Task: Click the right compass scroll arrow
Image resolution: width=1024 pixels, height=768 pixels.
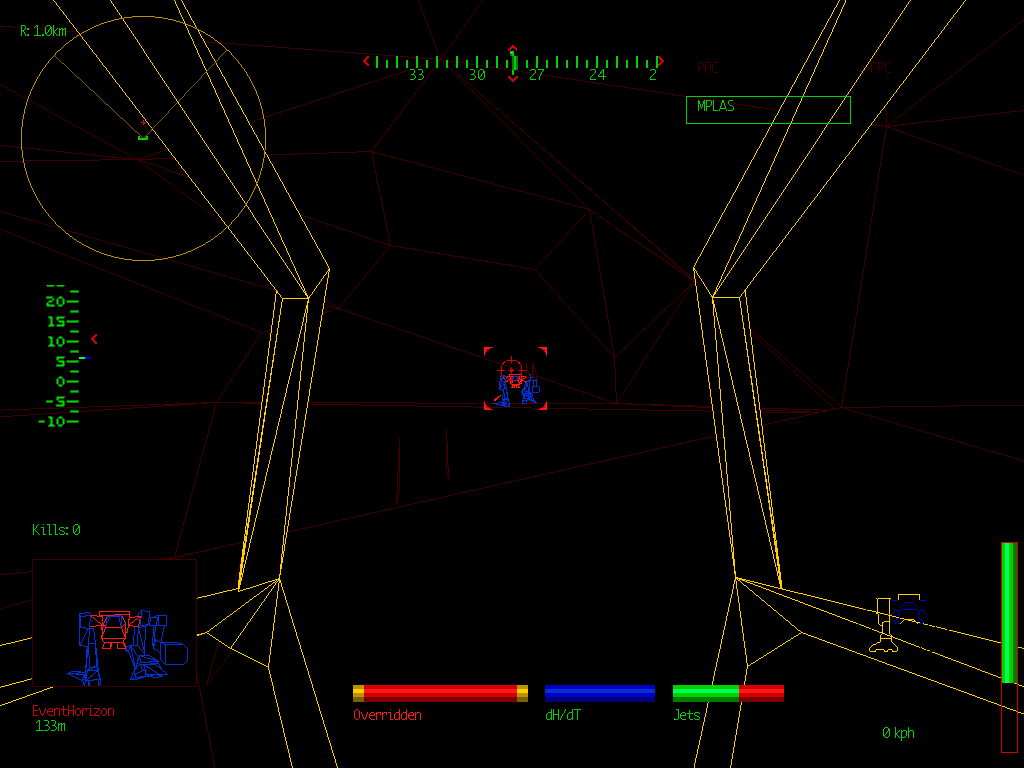Action: click(x=660, y=61)
